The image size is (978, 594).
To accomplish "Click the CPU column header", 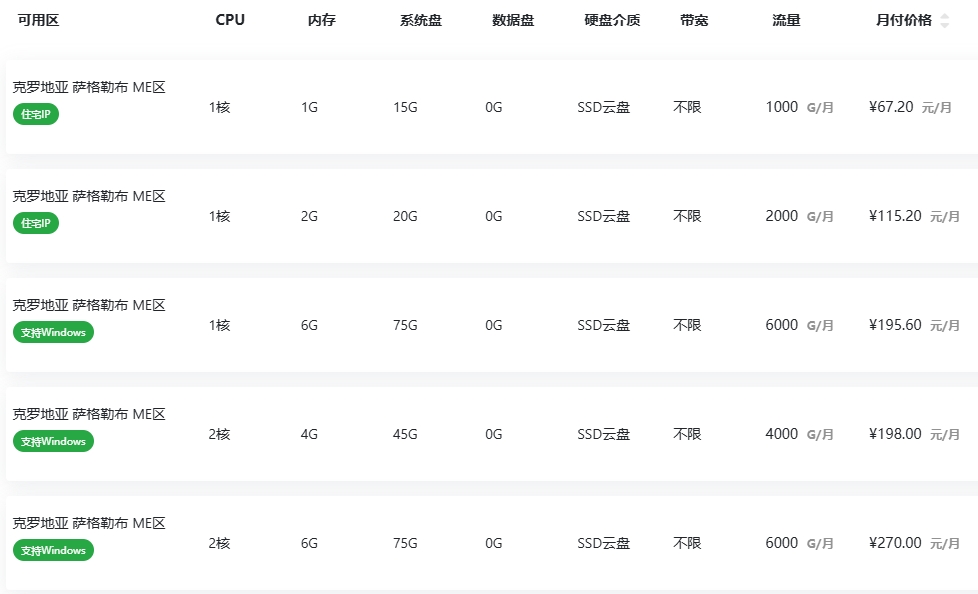I will coord(230,20).
